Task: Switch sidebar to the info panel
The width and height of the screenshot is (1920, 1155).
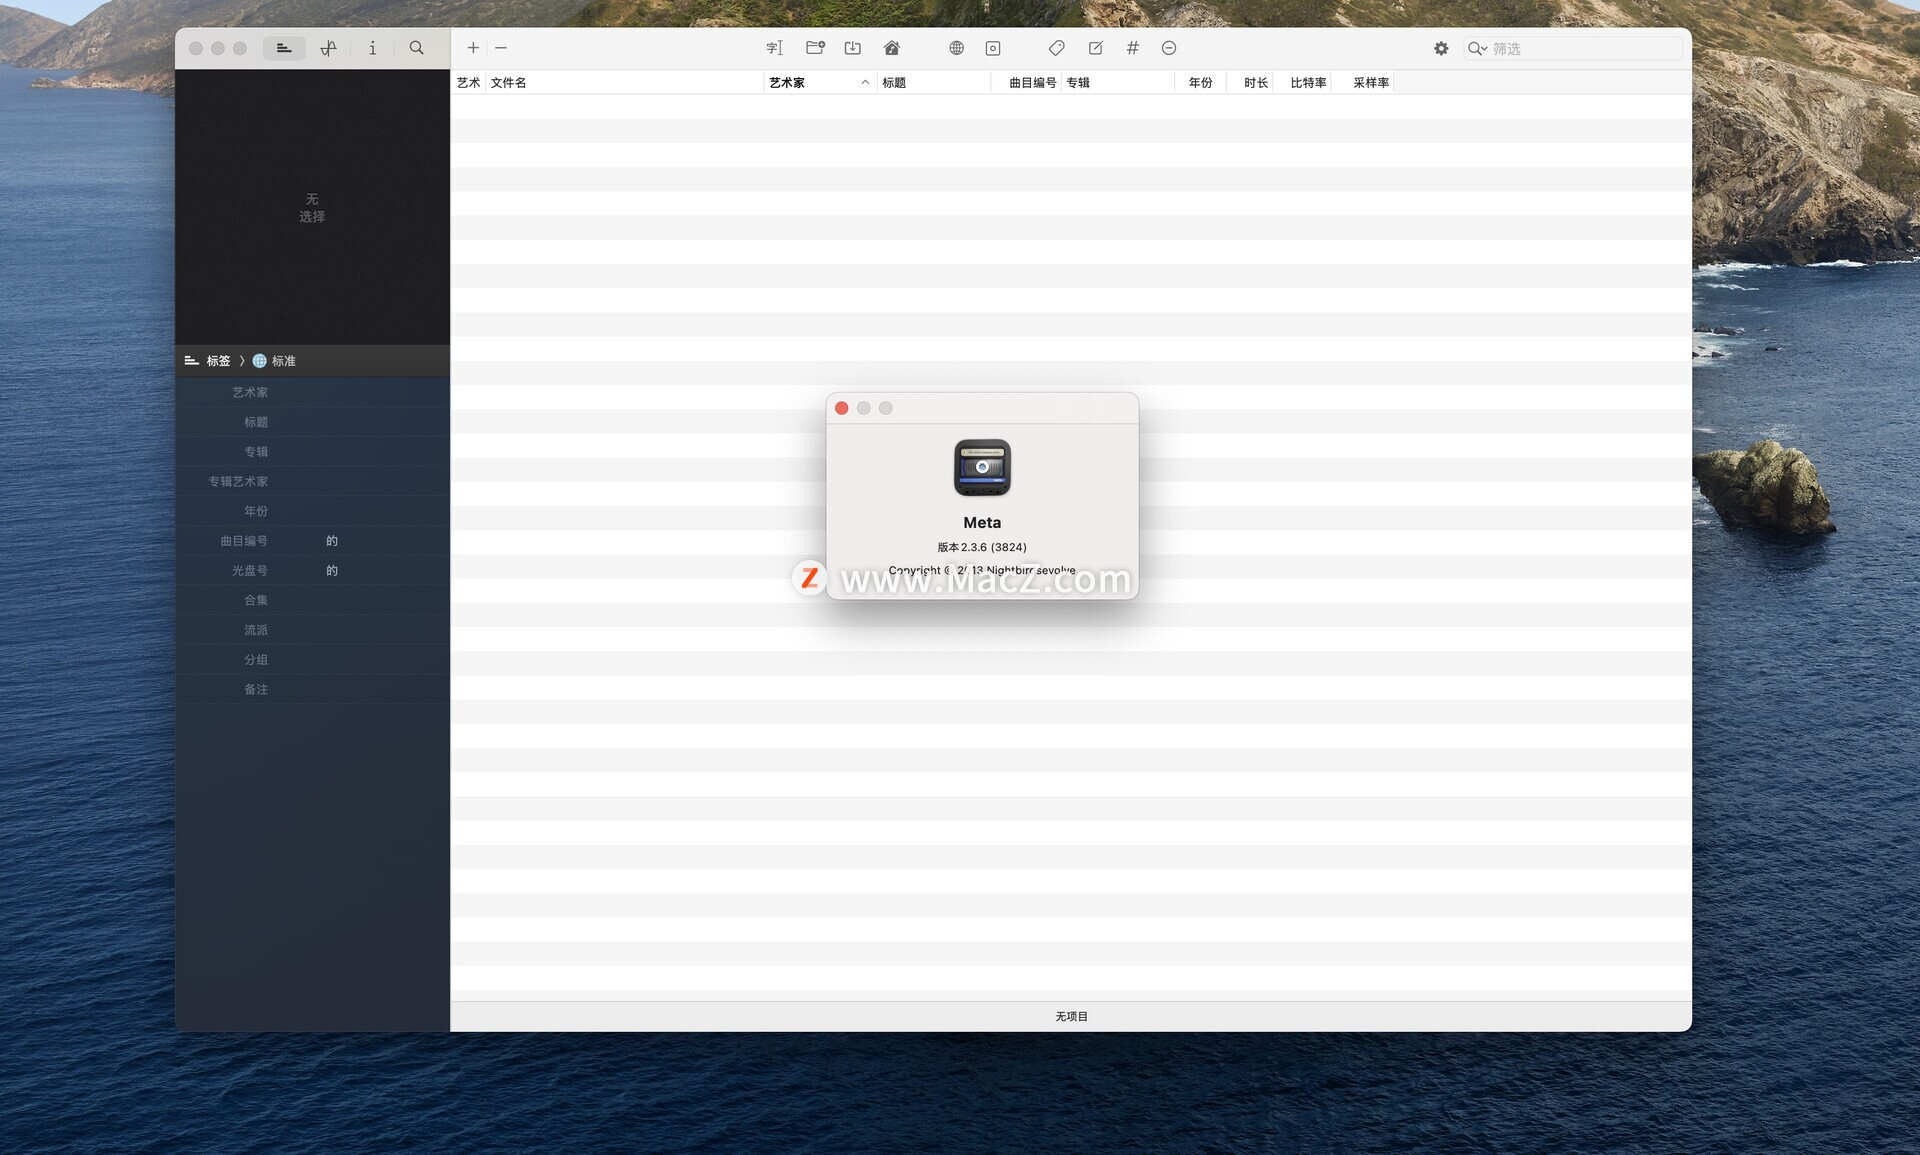Action: point(372,48)
